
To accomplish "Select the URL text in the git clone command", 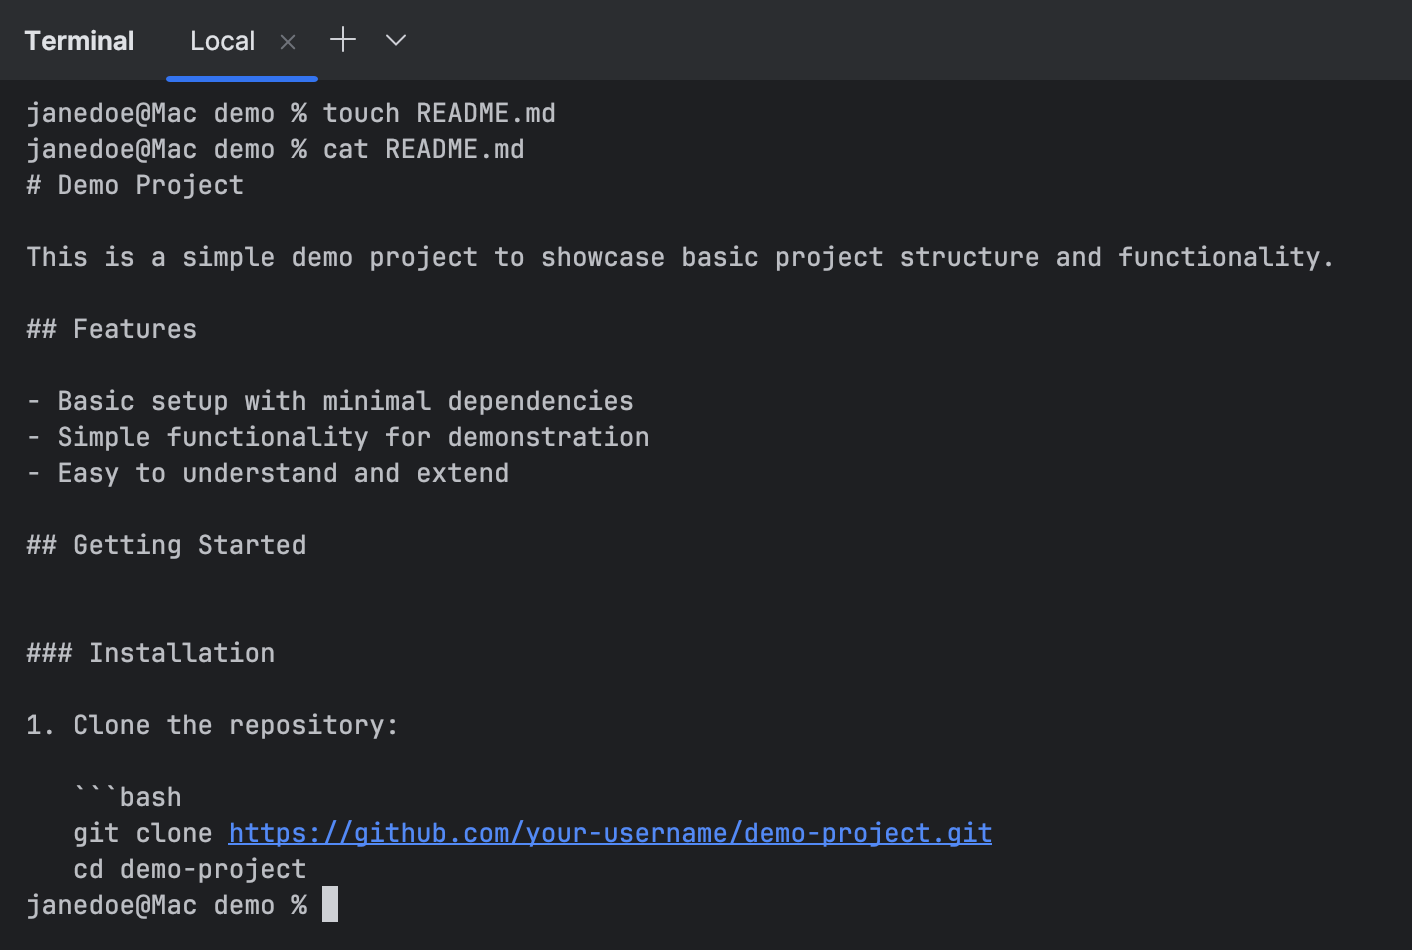I will [610, 832].
